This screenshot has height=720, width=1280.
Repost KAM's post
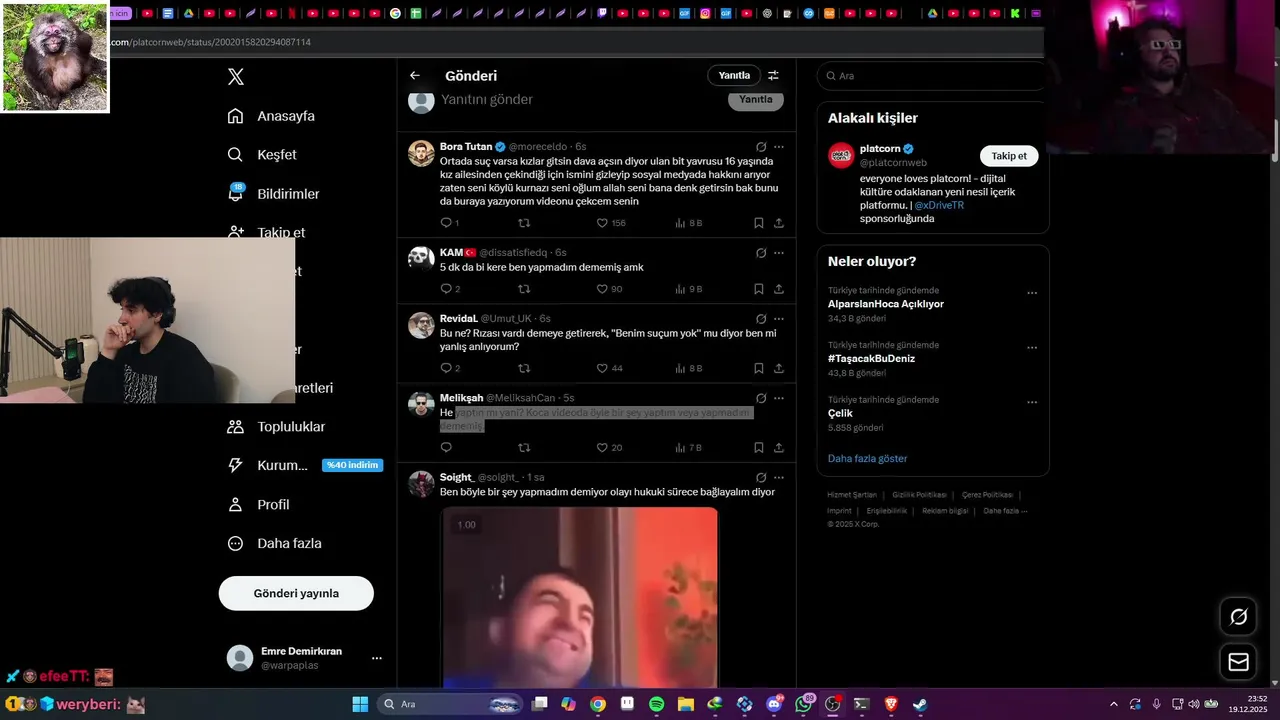524,289
